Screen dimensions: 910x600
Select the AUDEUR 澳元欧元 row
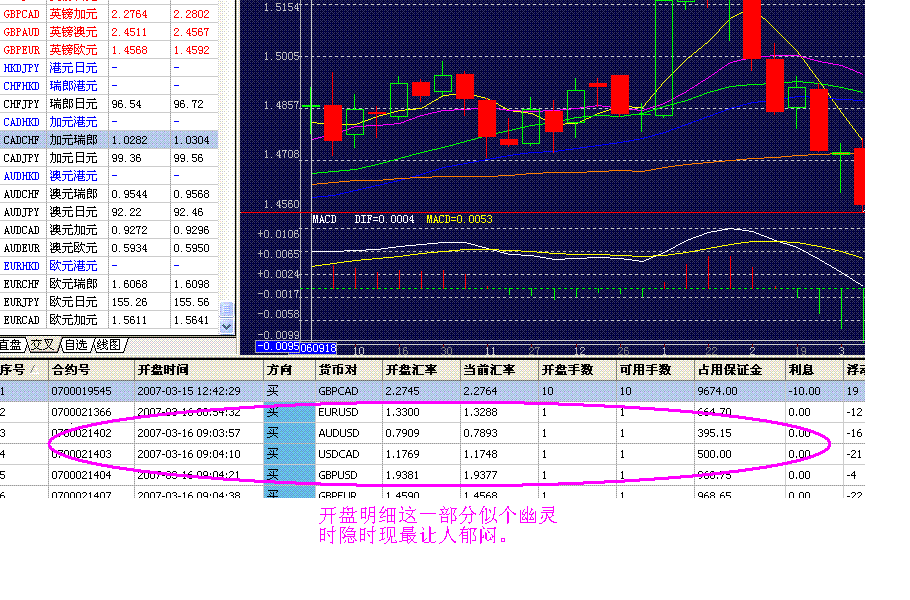pyautogui.click(x=109, y=248)
